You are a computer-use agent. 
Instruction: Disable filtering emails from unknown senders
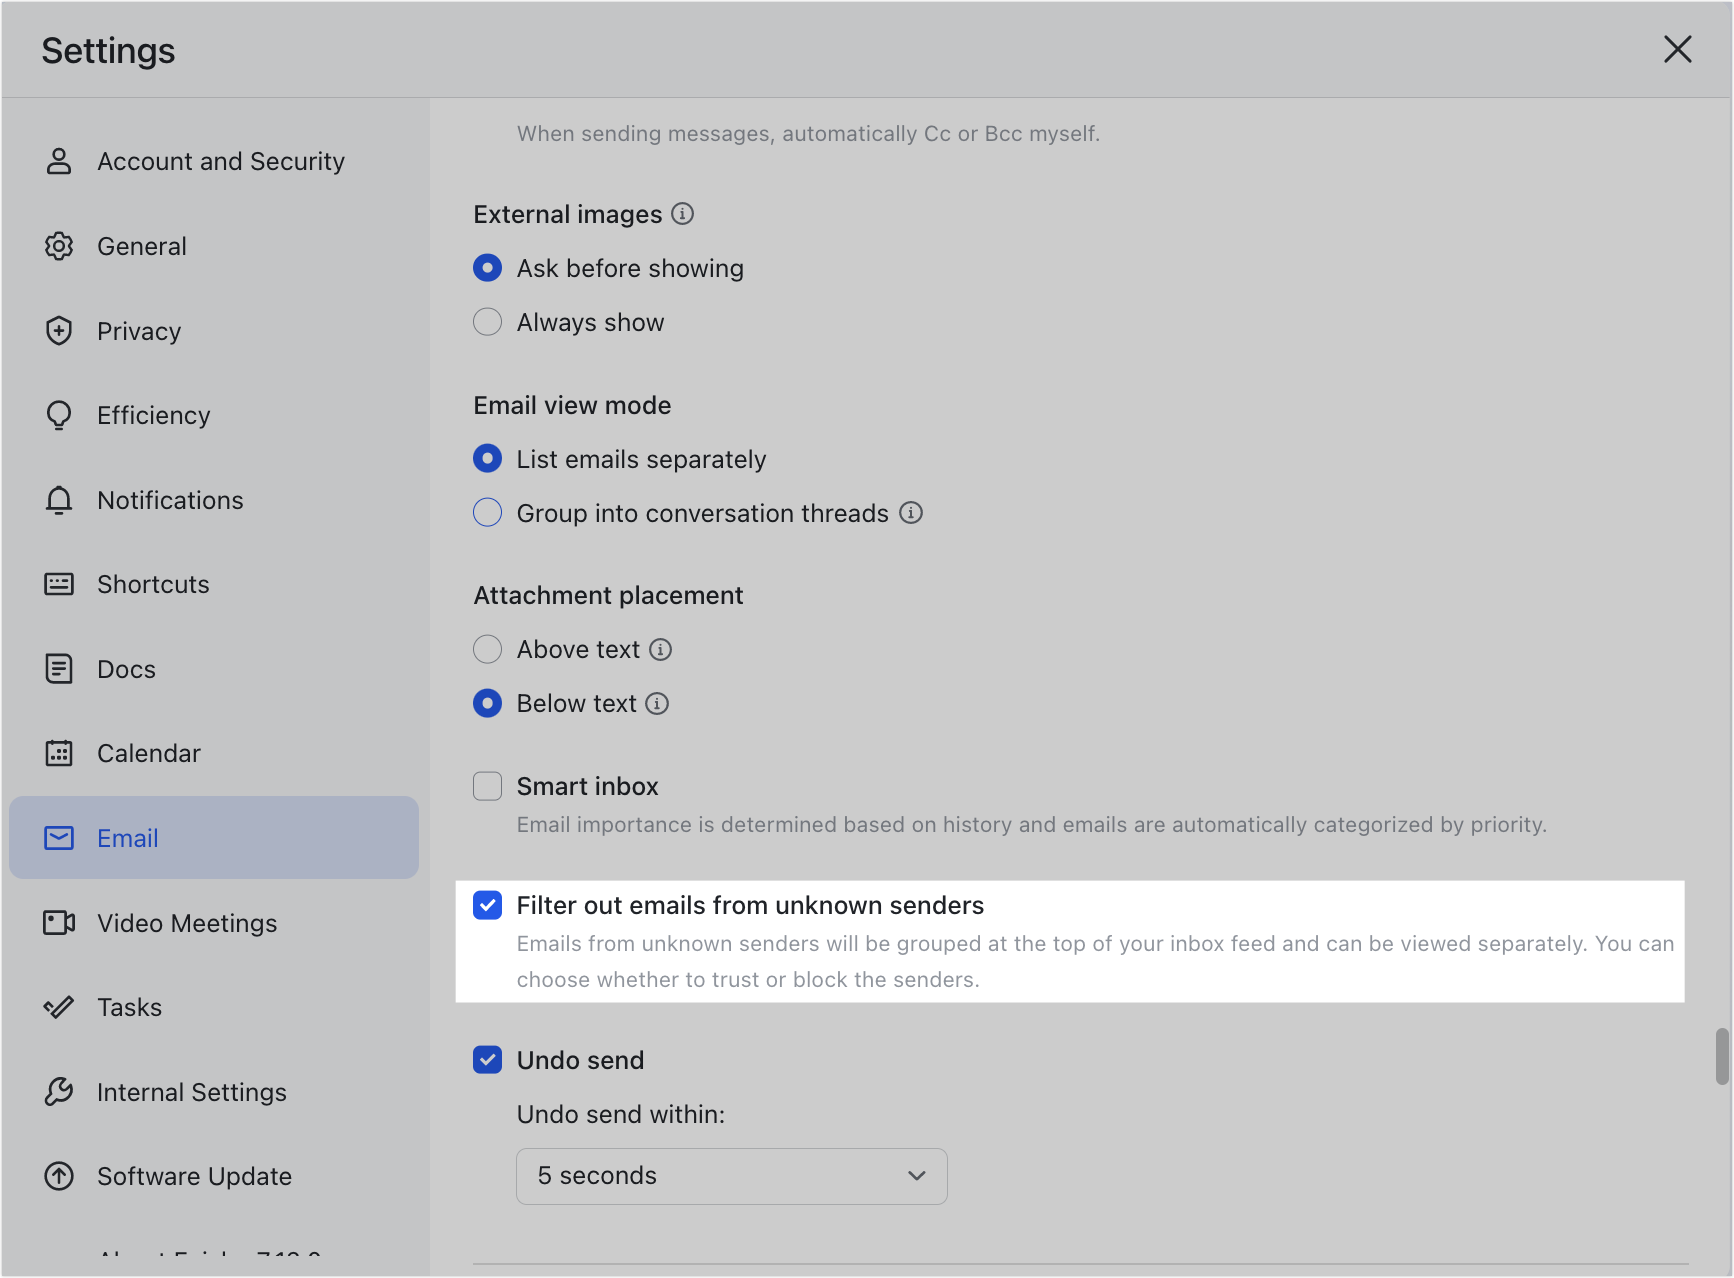tap(487, 905)
